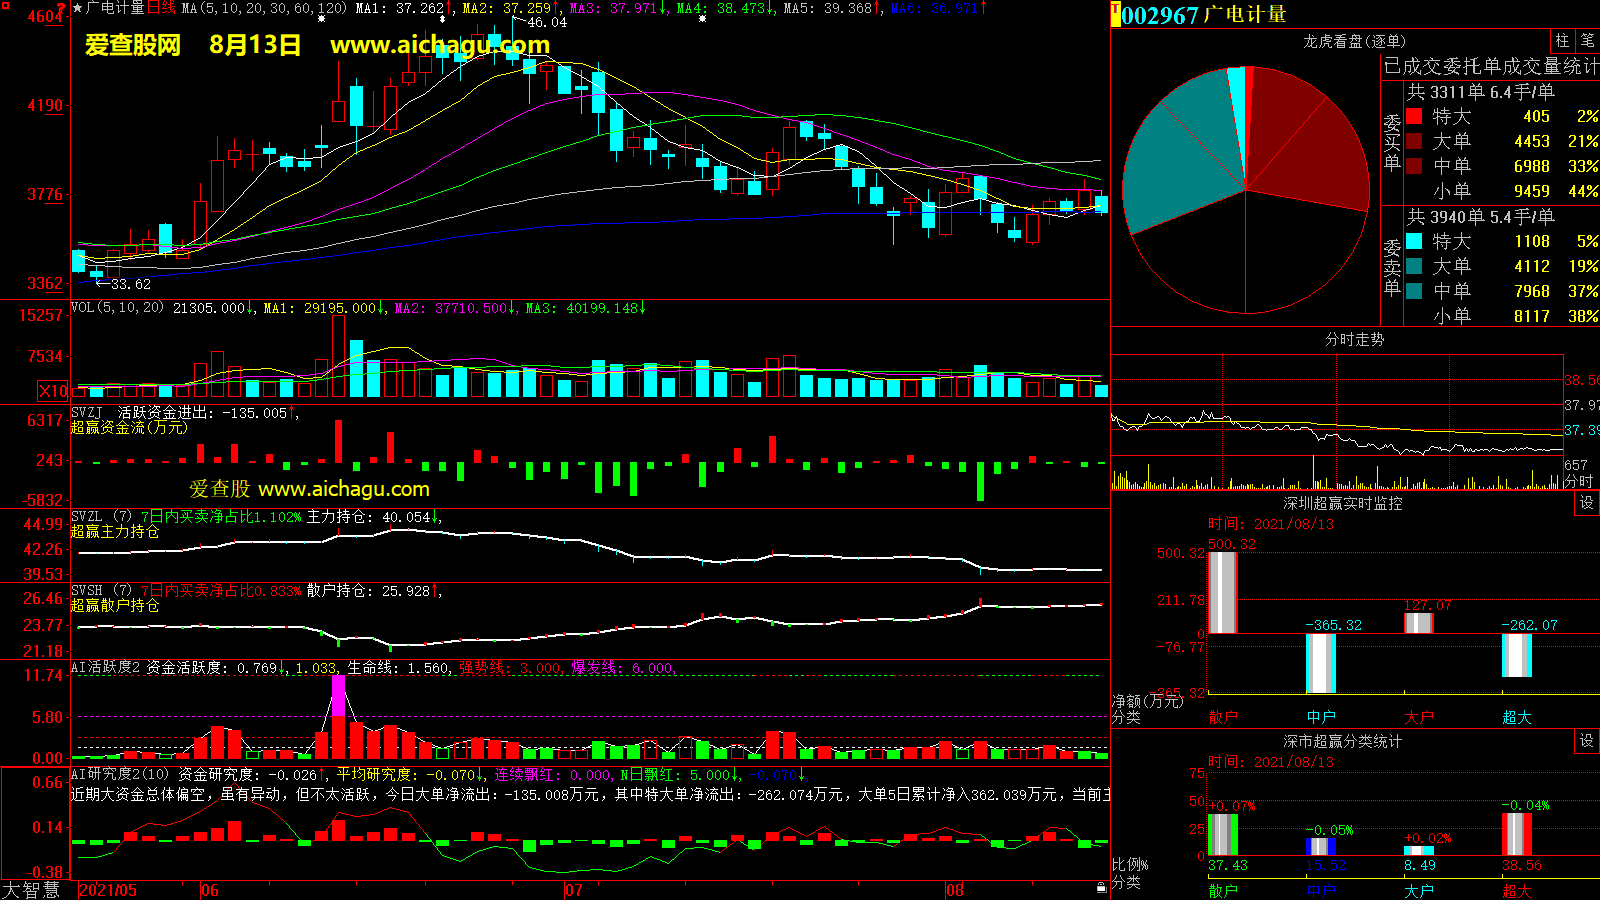
Task: Click the star icon before 广电计量 title
Action: point(78,8)
